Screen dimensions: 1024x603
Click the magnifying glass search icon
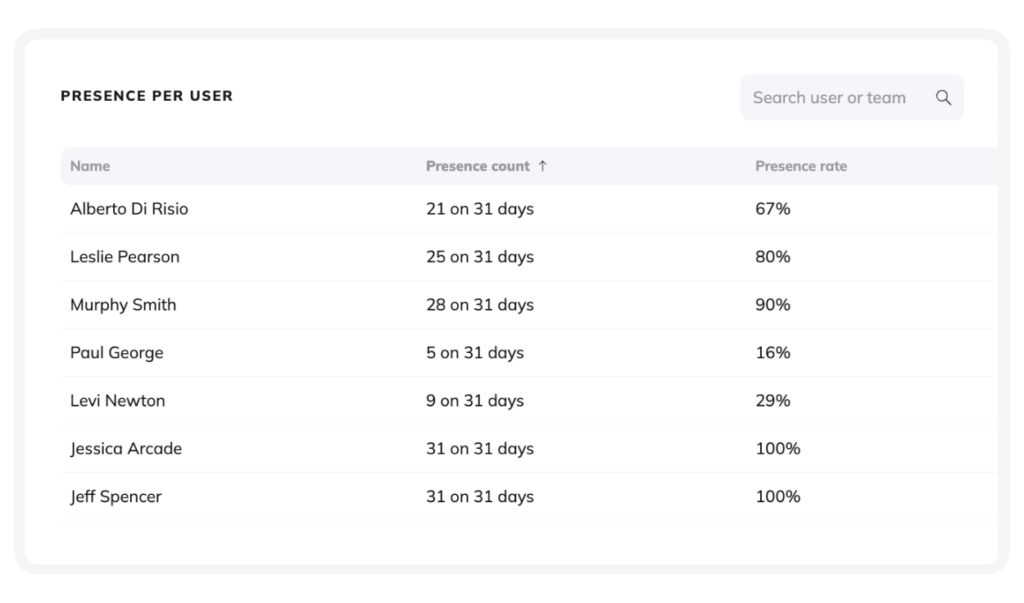[943, 98]
